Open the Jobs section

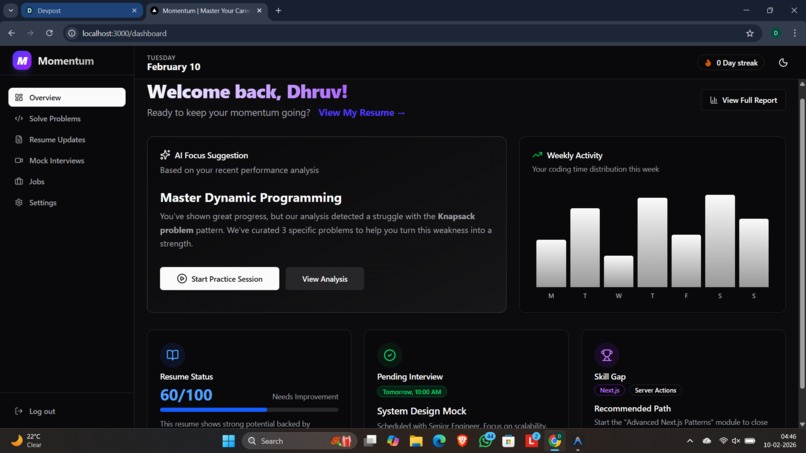[67, 182]
